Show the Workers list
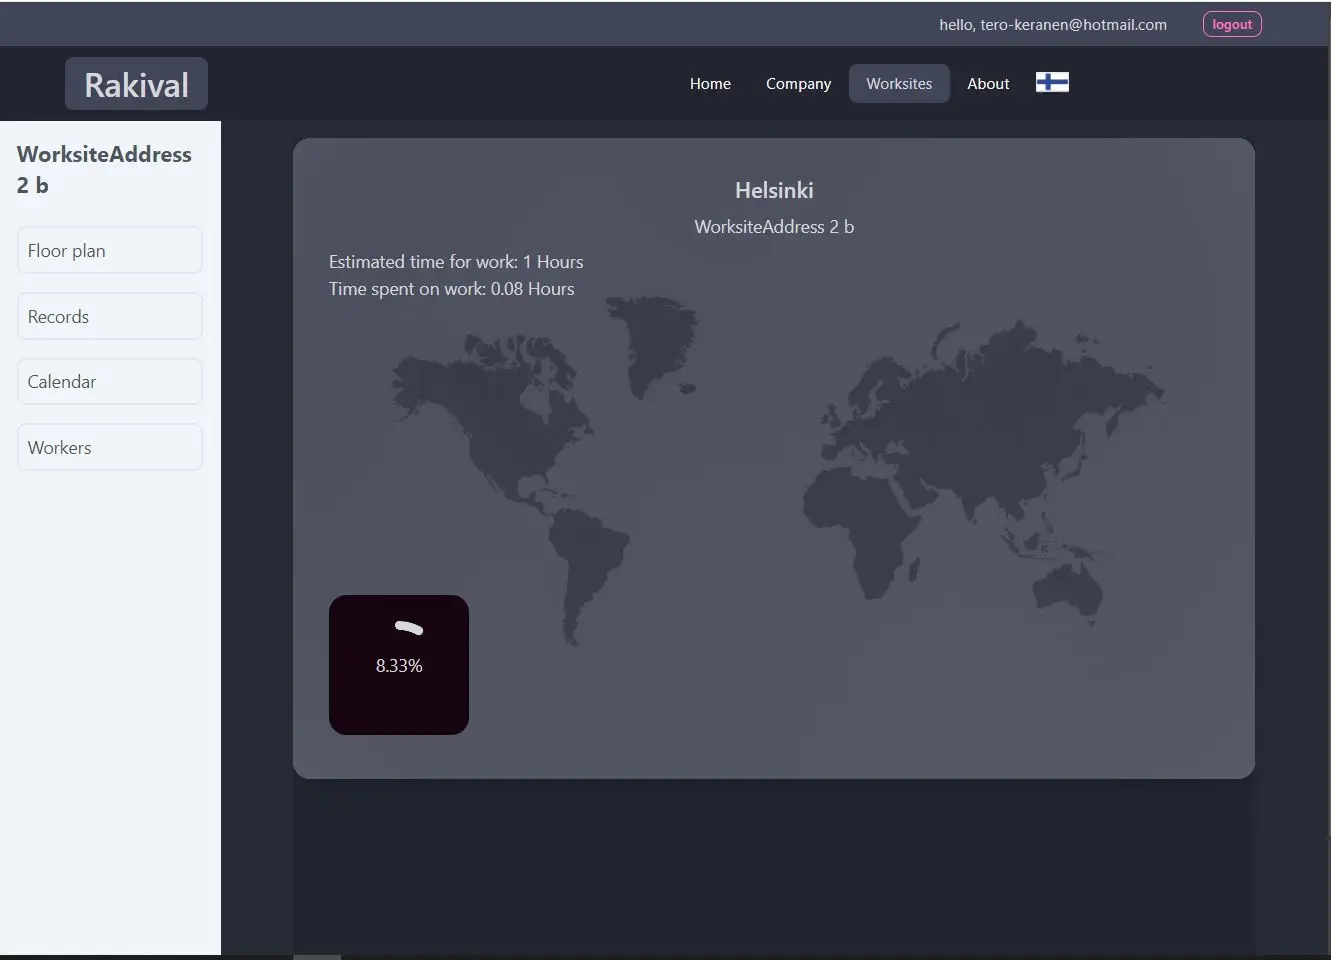This screenshot has width=1331, height=960. (x=110, y=447)
